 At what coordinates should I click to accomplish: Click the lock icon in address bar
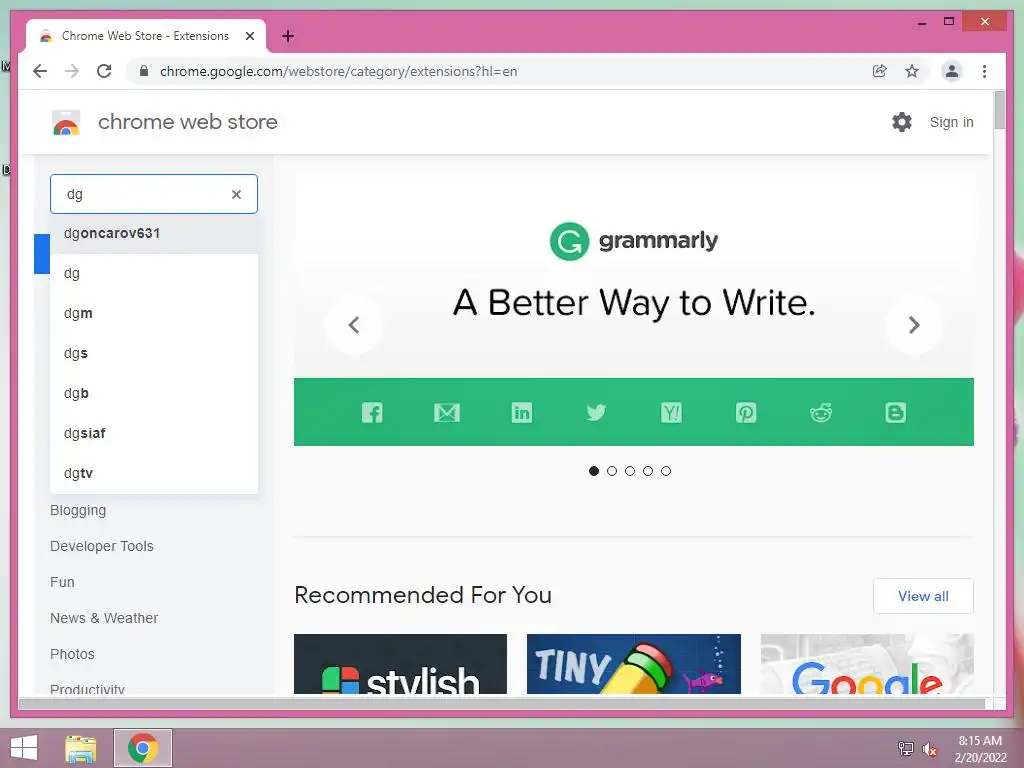pyautogui.click(x=144, y=71)
